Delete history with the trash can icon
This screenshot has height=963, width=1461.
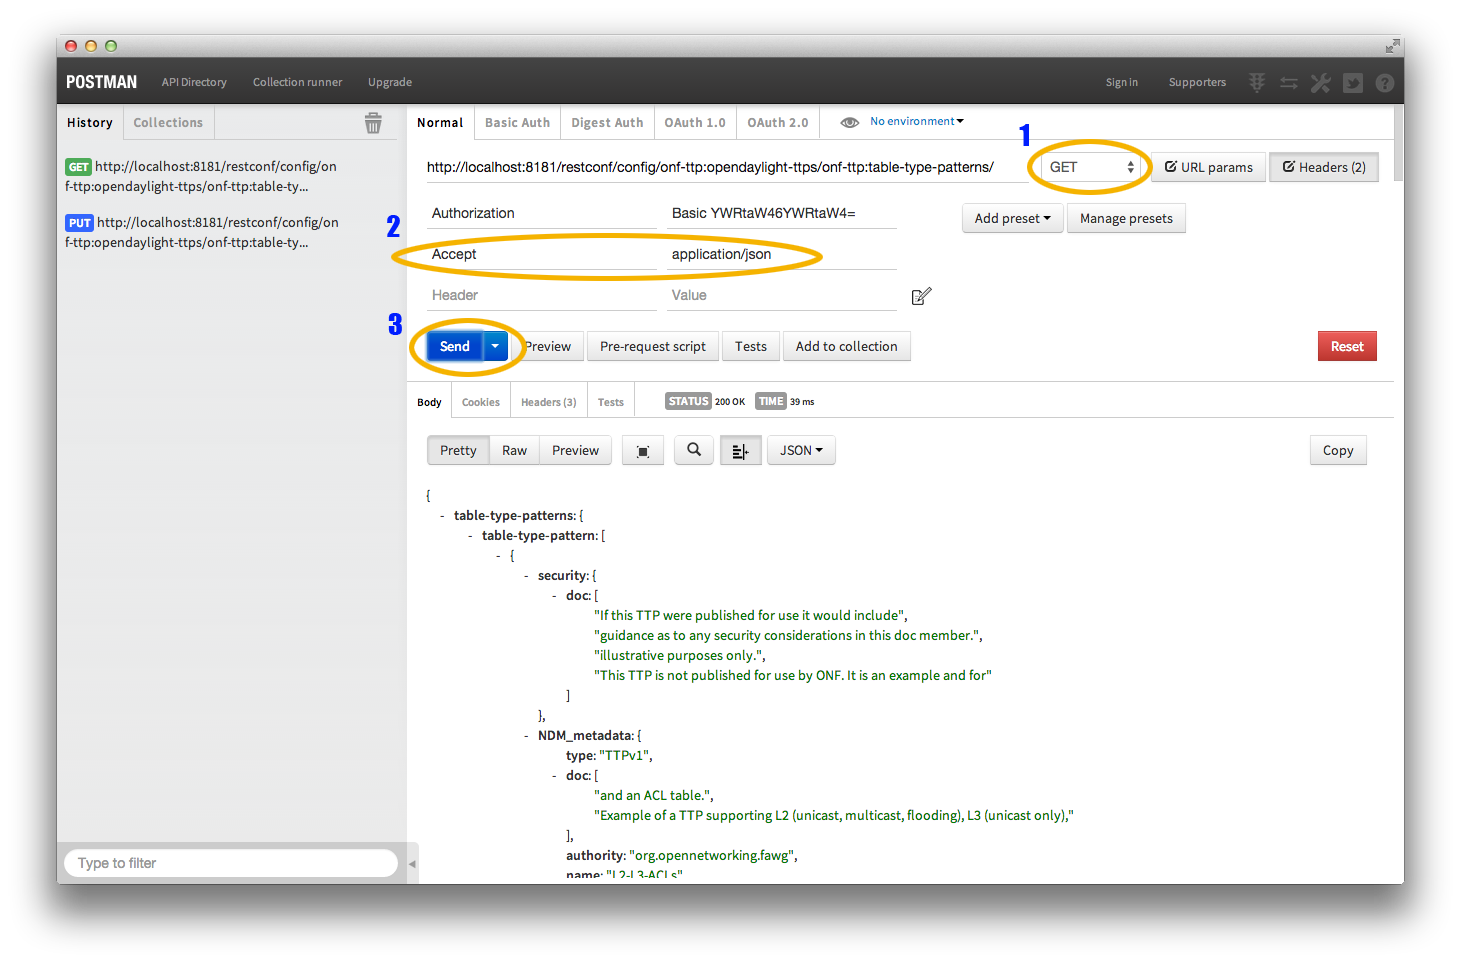[373, 122]
